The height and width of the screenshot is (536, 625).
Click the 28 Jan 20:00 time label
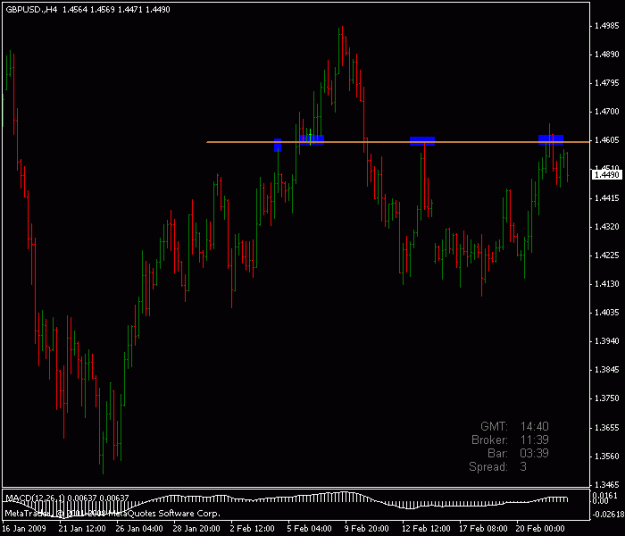point(196,529)
